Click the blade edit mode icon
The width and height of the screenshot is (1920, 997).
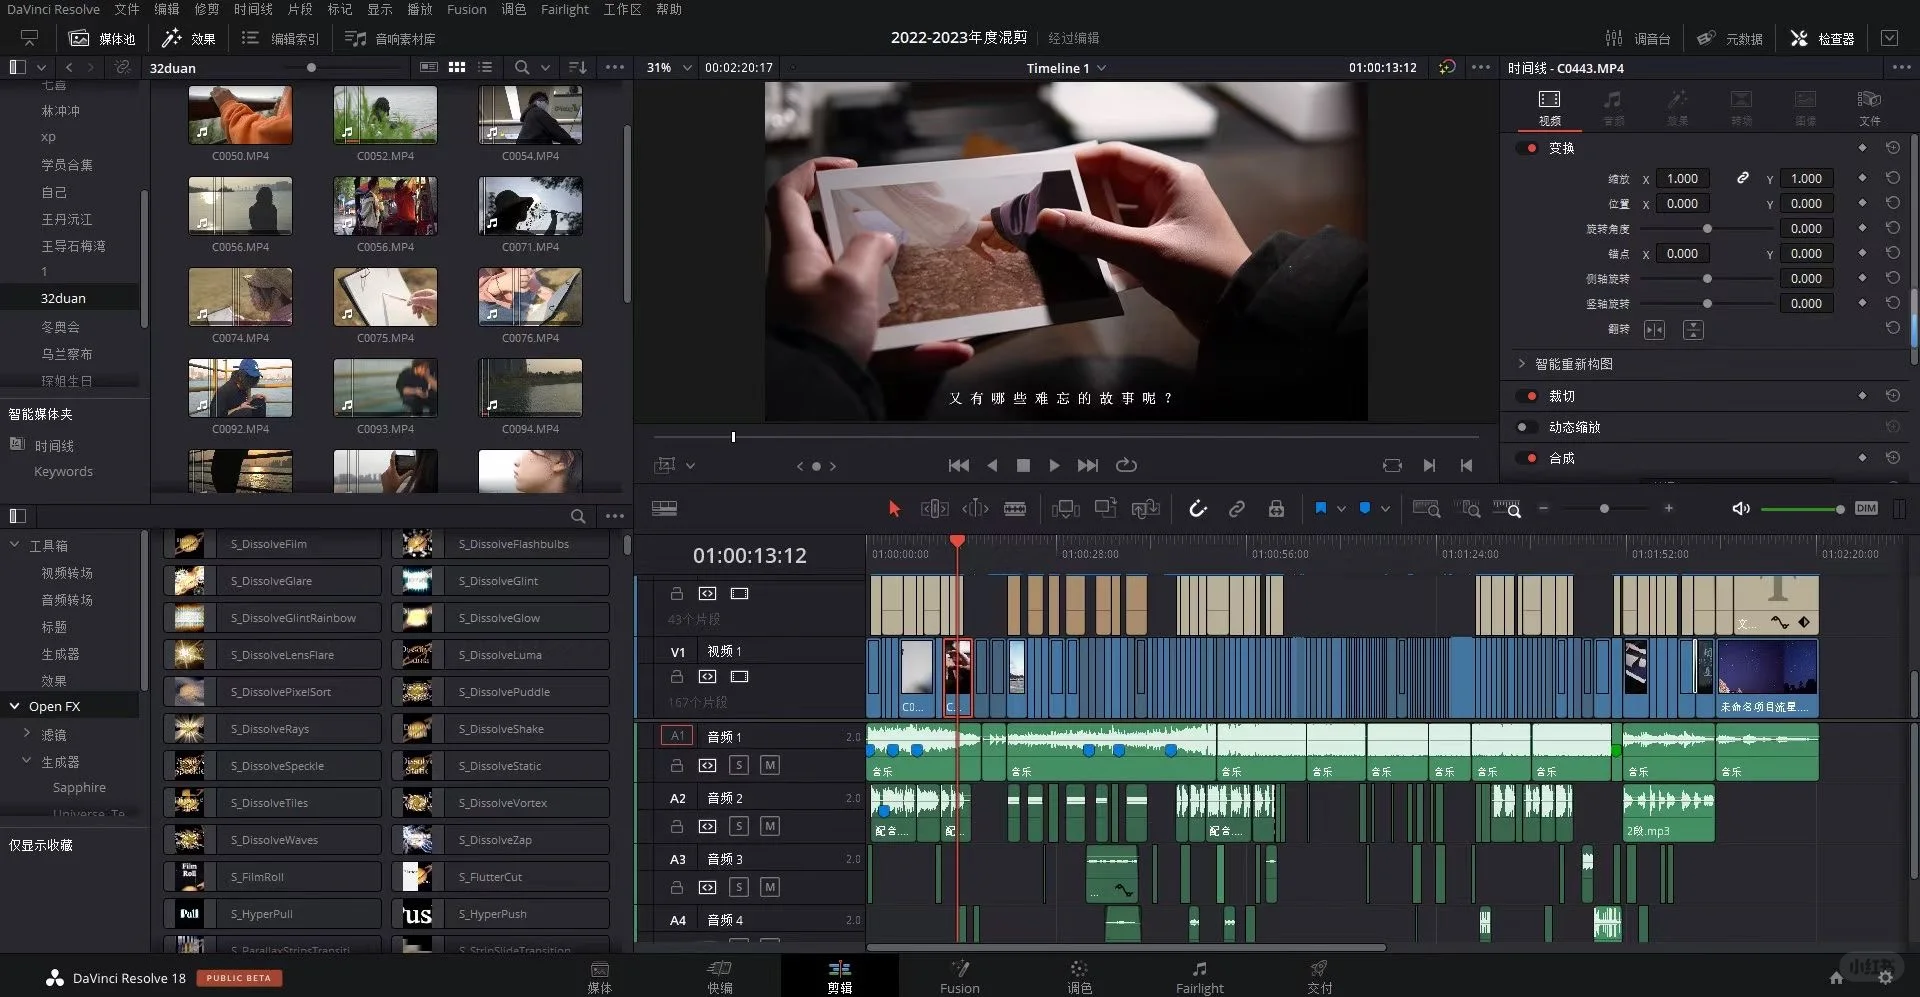click(x=1014, y=509)
